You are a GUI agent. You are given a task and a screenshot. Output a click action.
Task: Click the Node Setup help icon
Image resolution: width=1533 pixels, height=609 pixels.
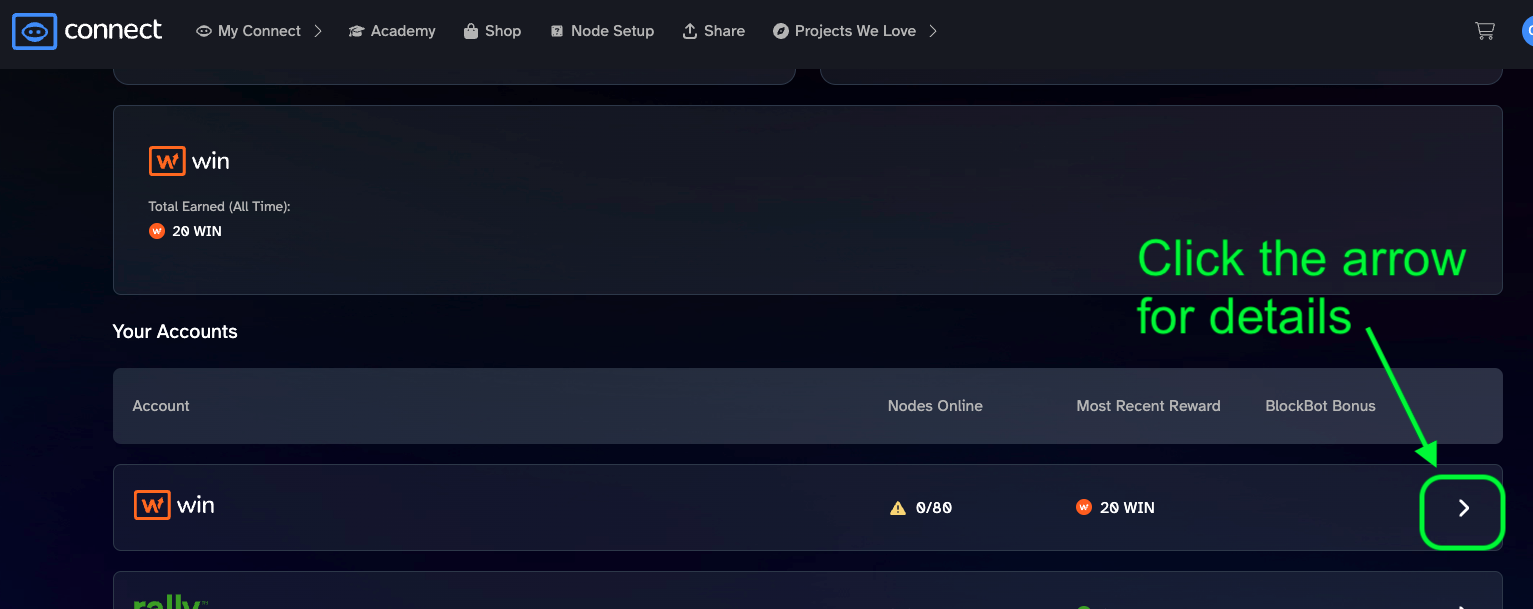557,31
